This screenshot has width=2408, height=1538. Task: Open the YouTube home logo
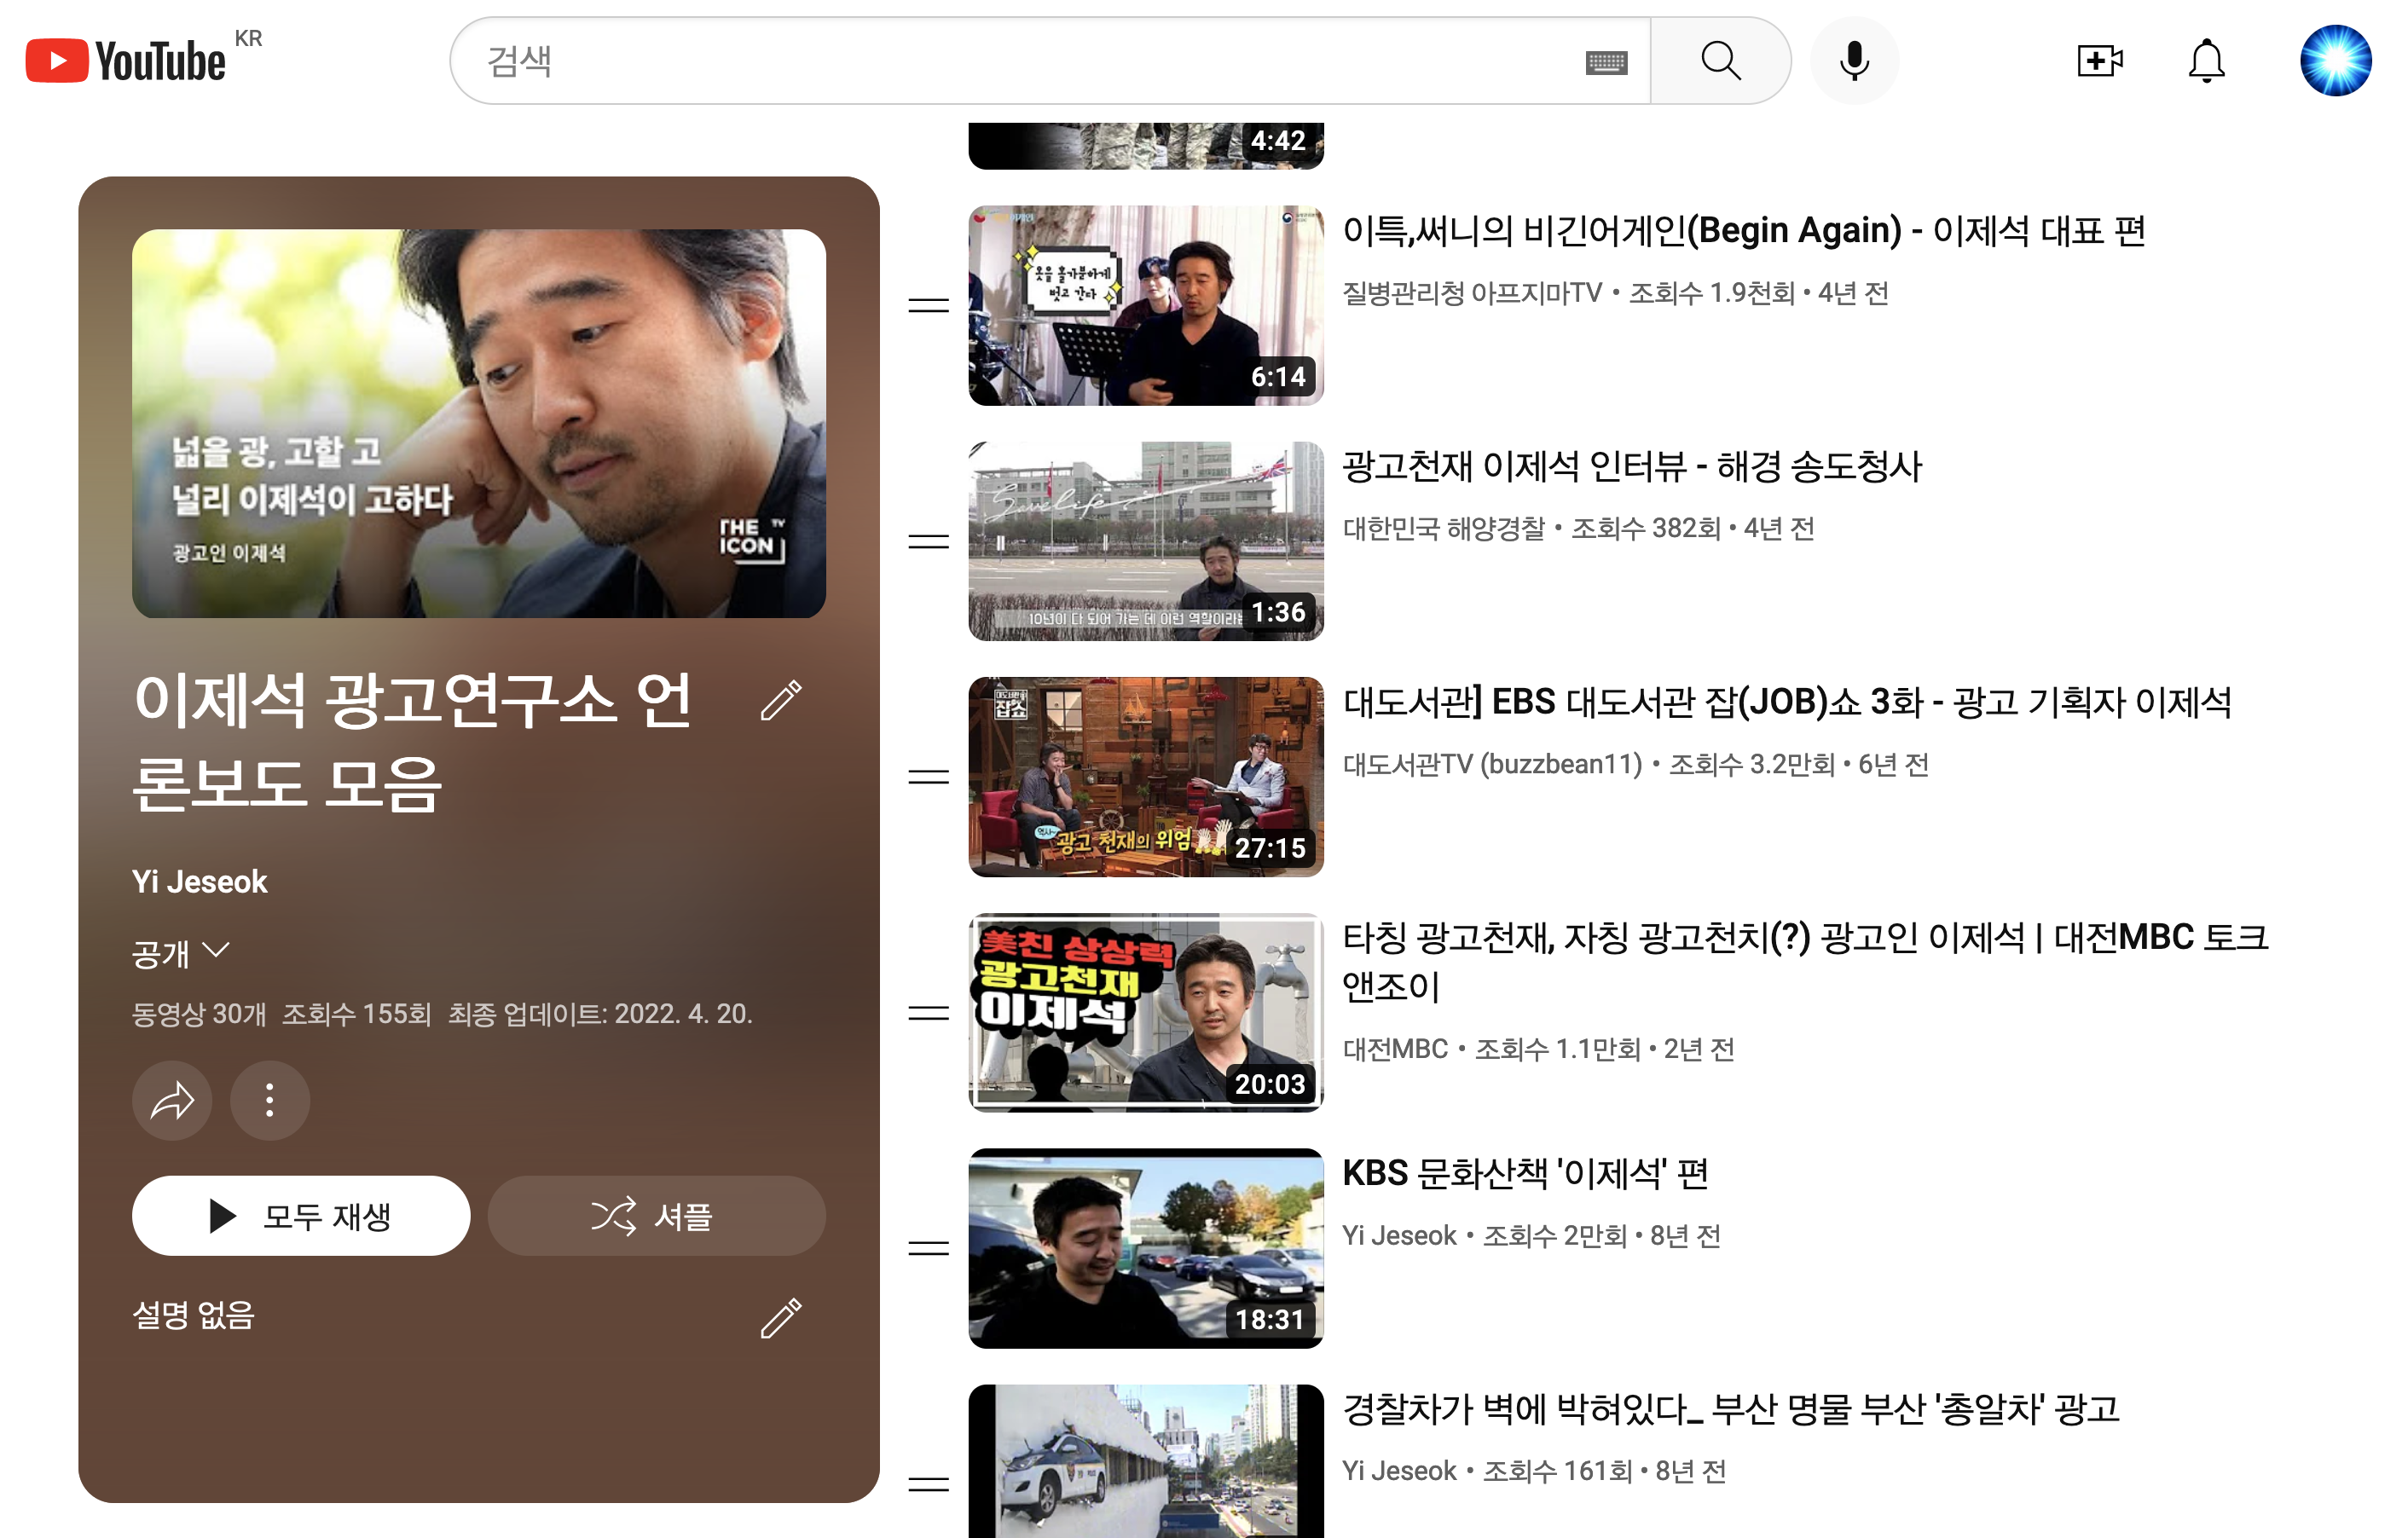point(126,60)
